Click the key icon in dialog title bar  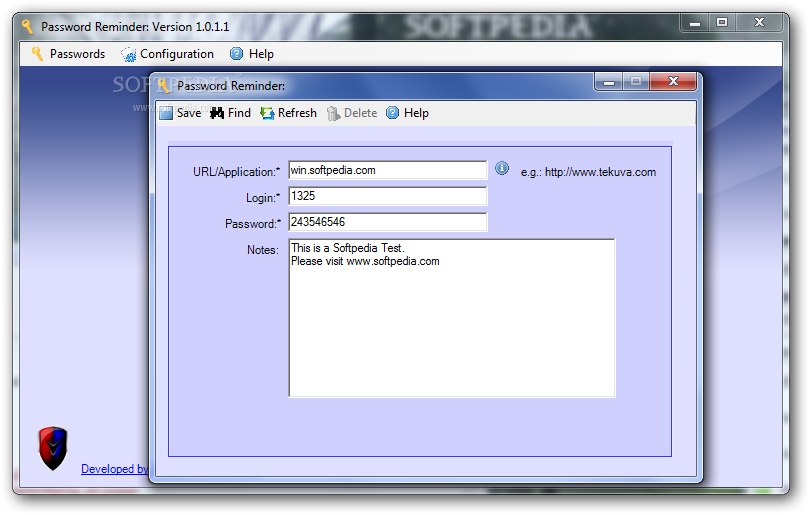[164, 86]
